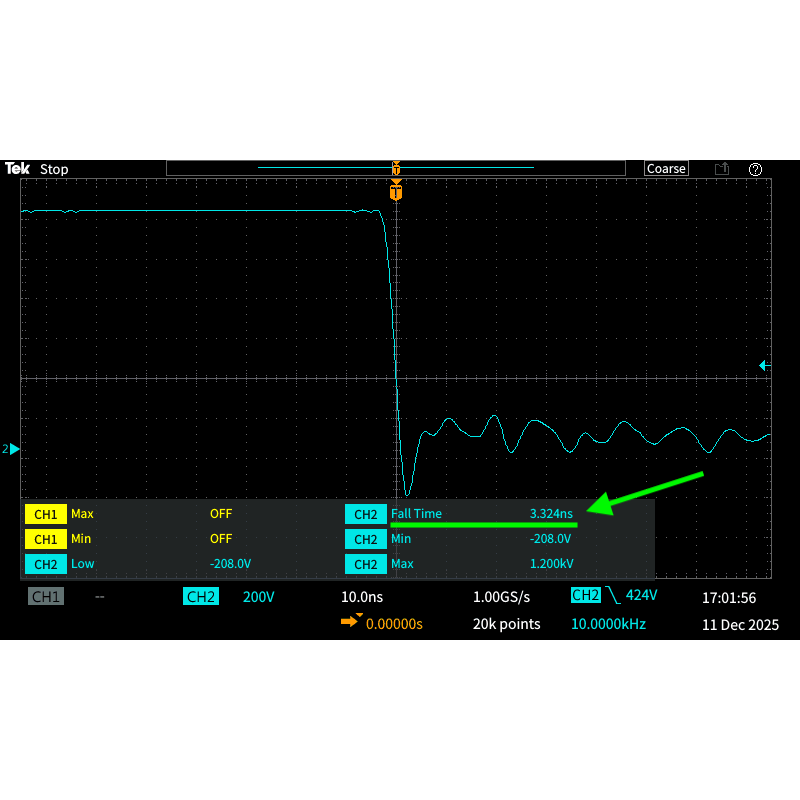Toggle the Coarse adjustment button
The width and height of the screenshot is (800, 800).
tap(666, 169)
